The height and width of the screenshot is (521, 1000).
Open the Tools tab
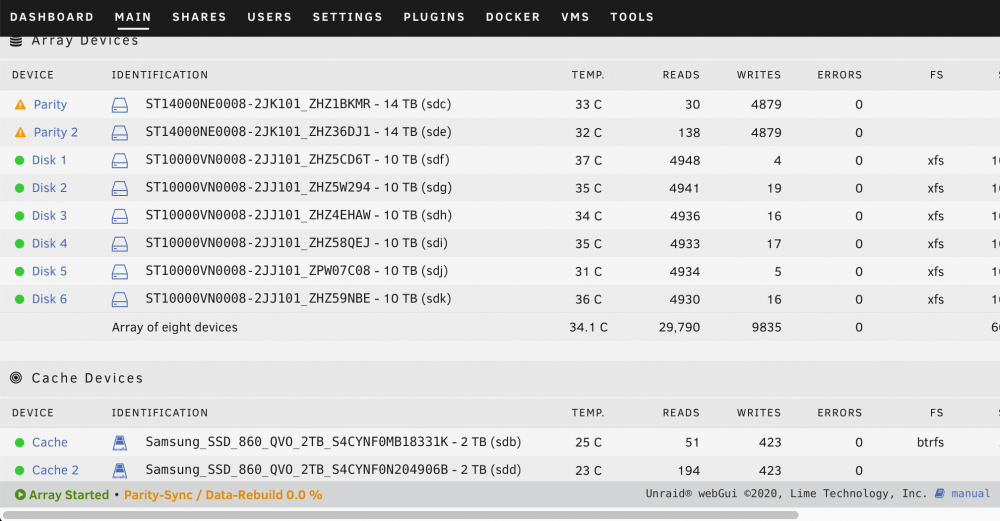tap(632, 17)
